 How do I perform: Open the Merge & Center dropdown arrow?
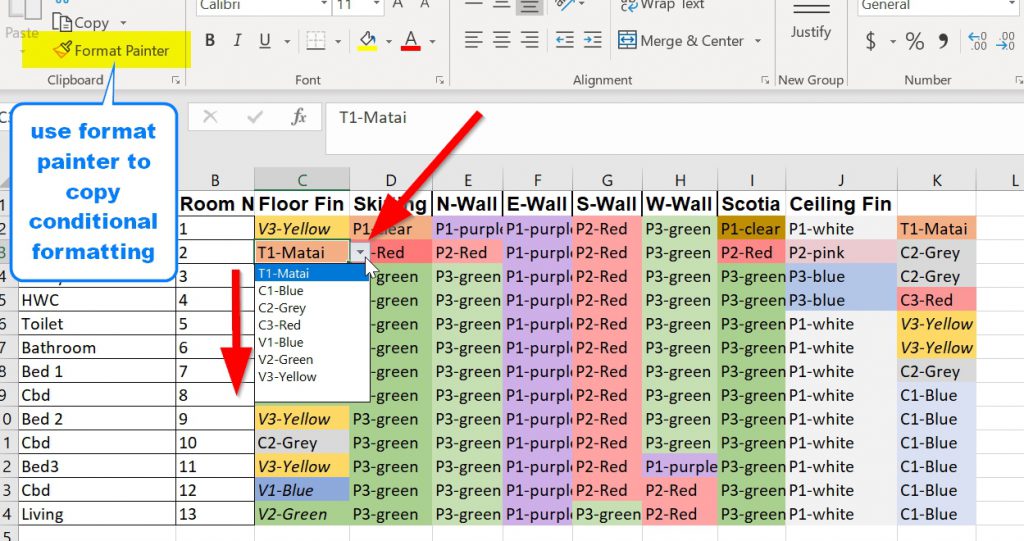coord(758,41)
